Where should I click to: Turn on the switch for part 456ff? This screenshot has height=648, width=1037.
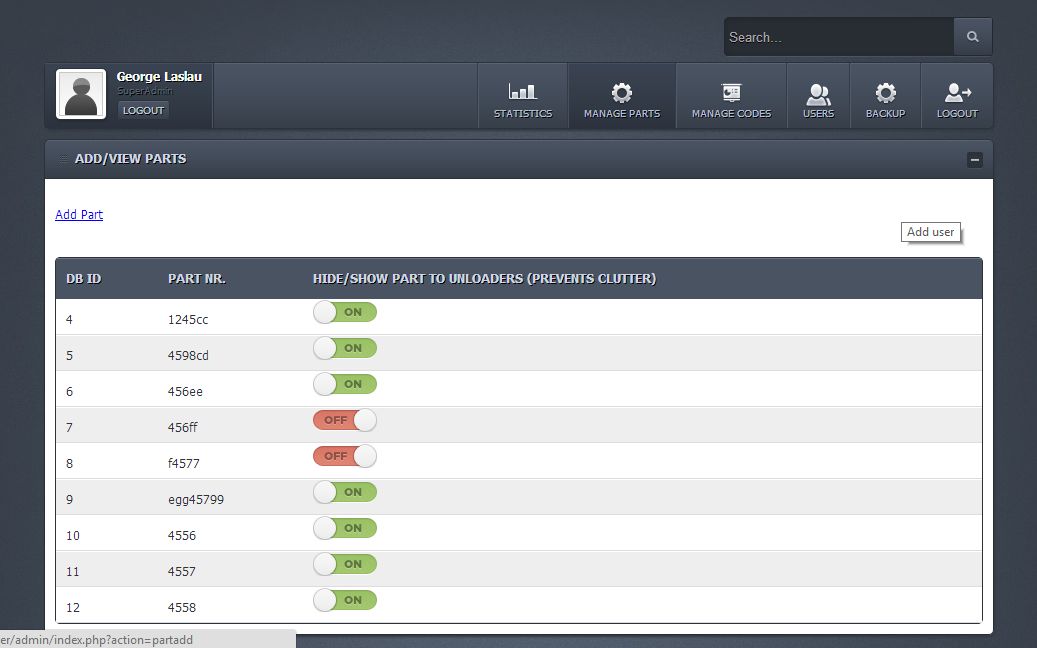point(345,420)
